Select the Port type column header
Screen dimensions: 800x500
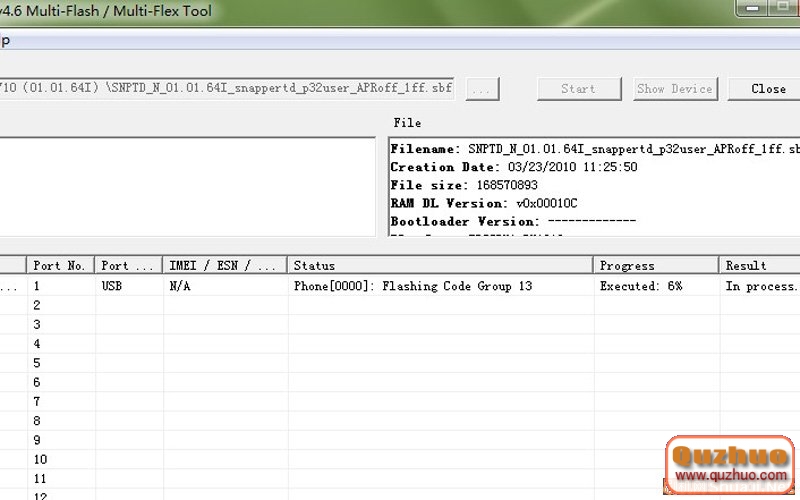128,265
